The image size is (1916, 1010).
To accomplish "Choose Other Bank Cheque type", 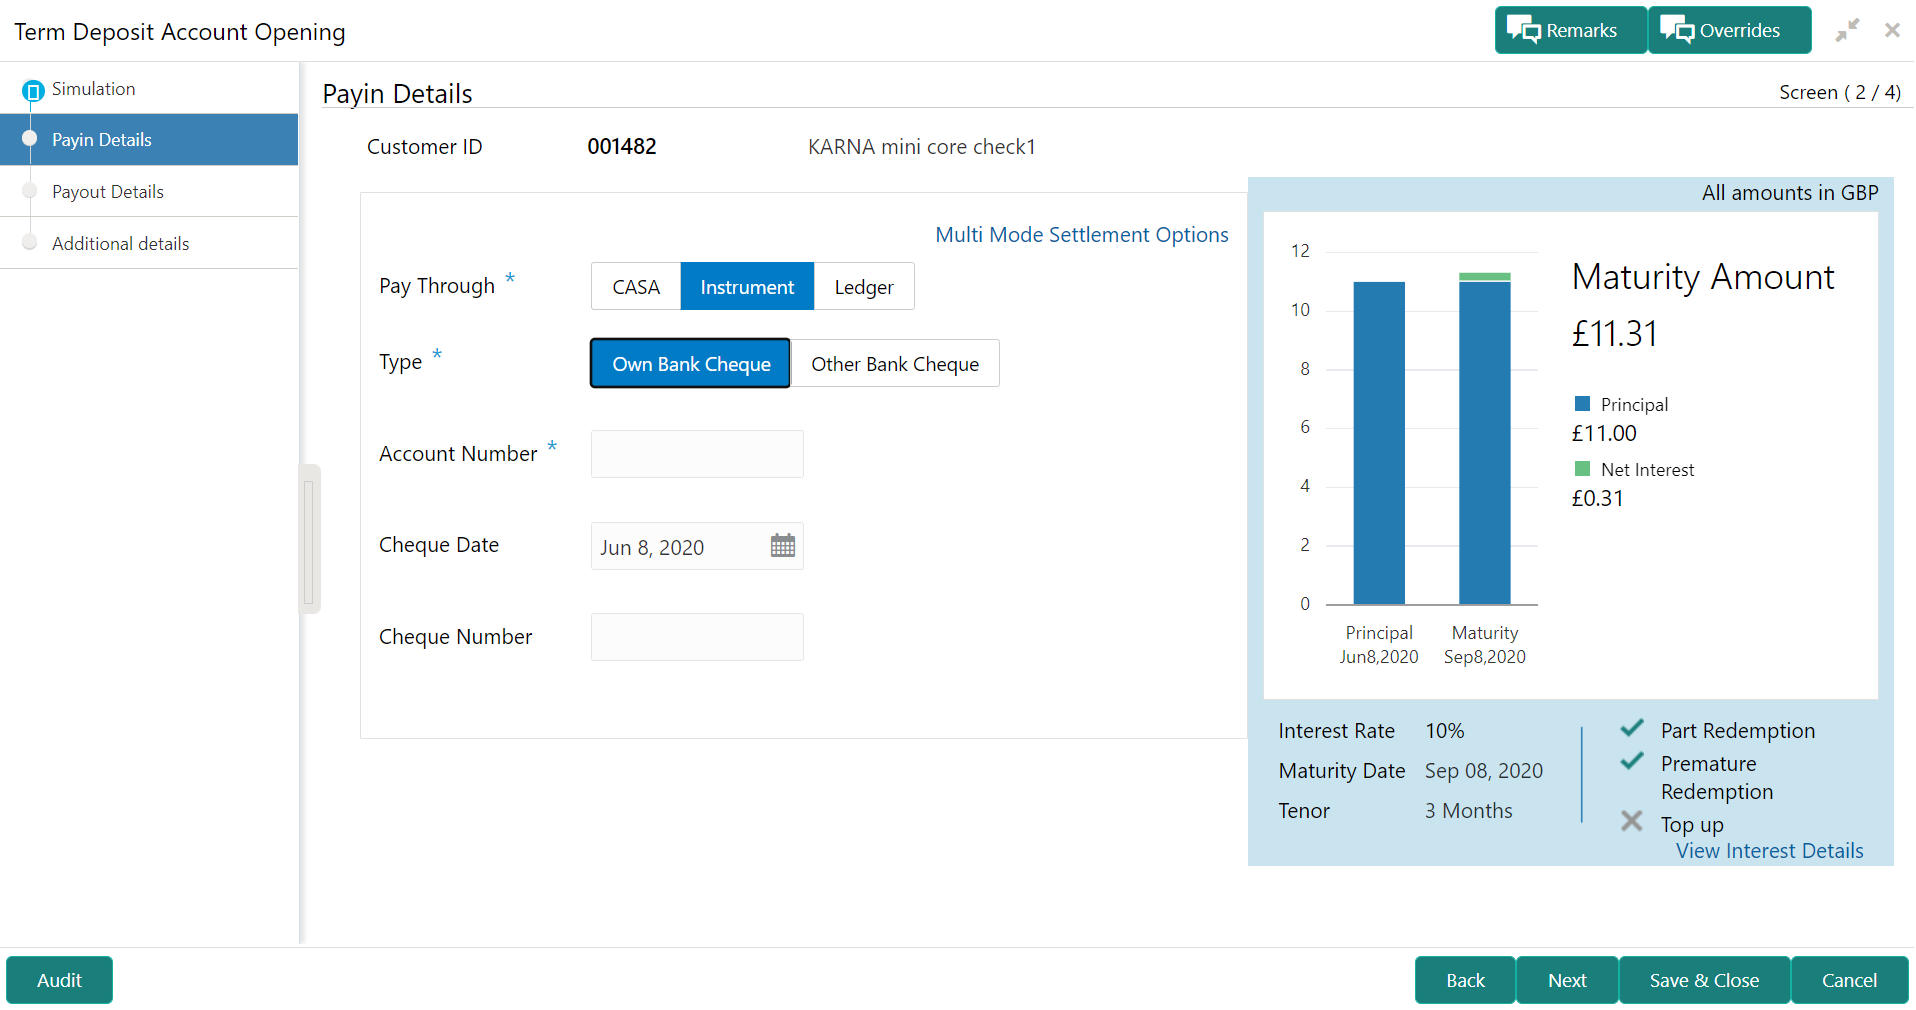I will (x=895, y=364).
